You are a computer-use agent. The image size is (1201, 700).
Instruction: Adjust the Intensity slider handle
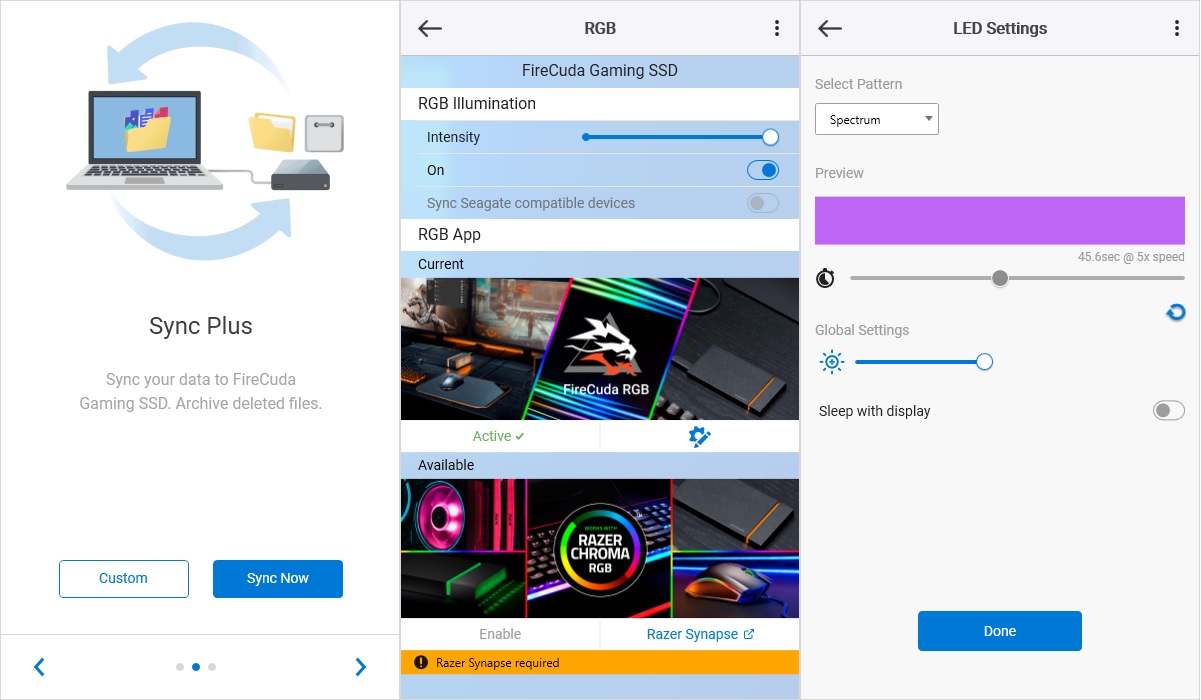[770, 137]
